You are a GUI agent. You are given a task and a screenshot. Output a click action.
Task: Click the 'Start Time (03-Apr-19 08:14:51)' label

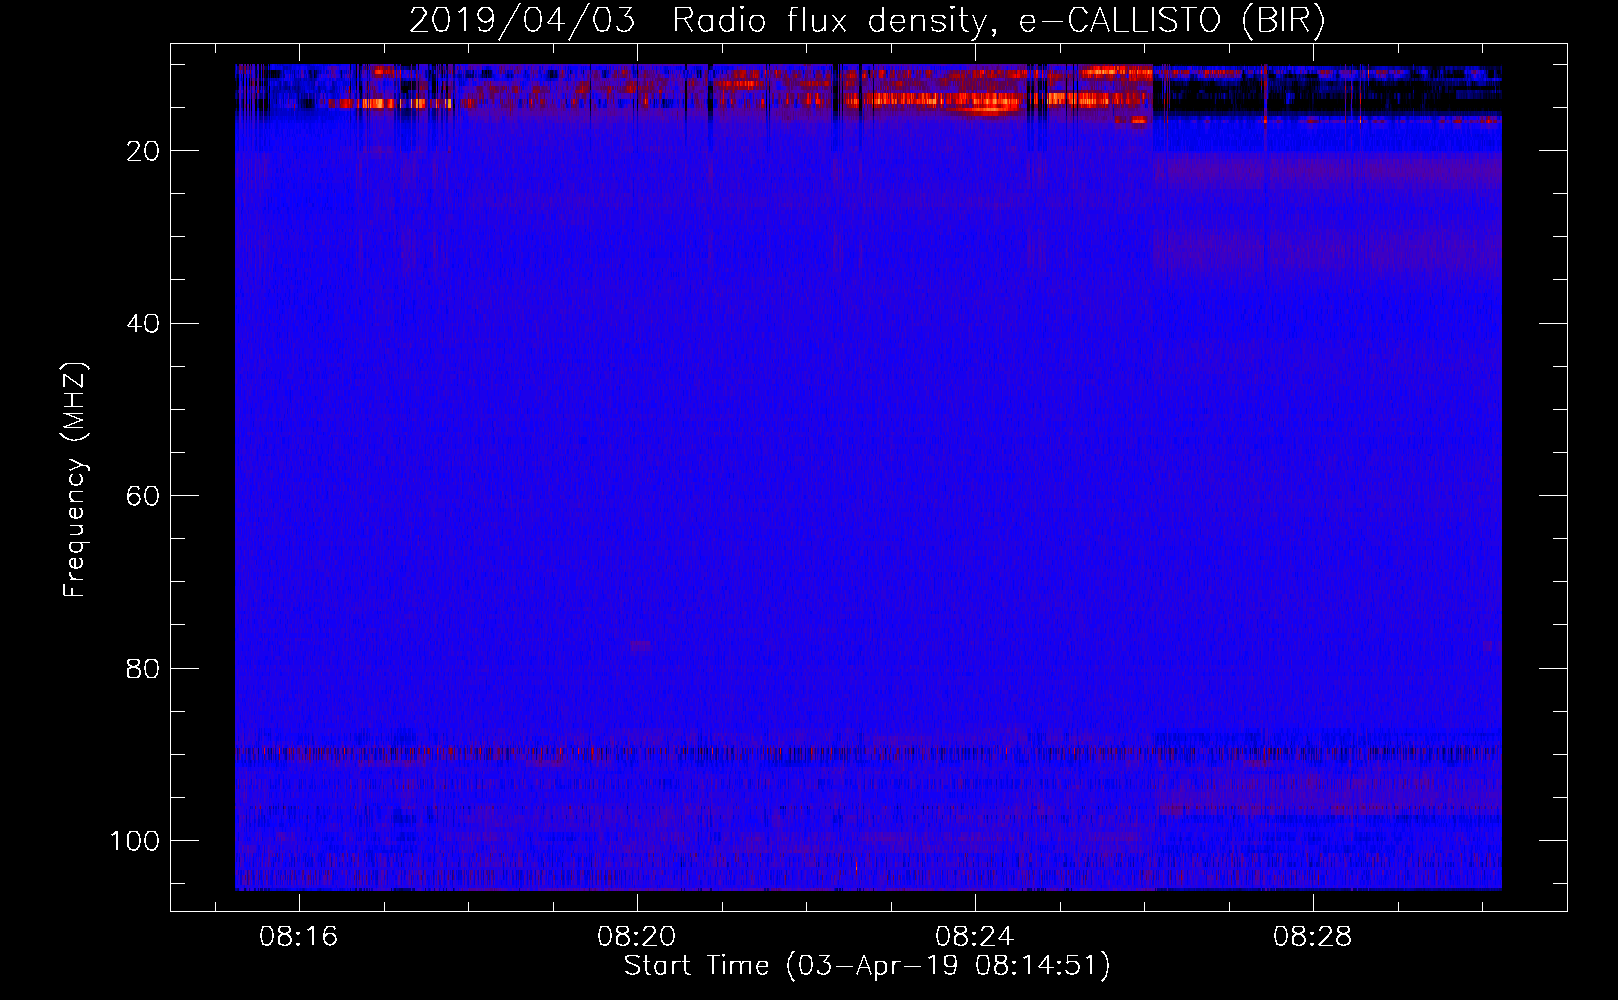click(867, 965)
